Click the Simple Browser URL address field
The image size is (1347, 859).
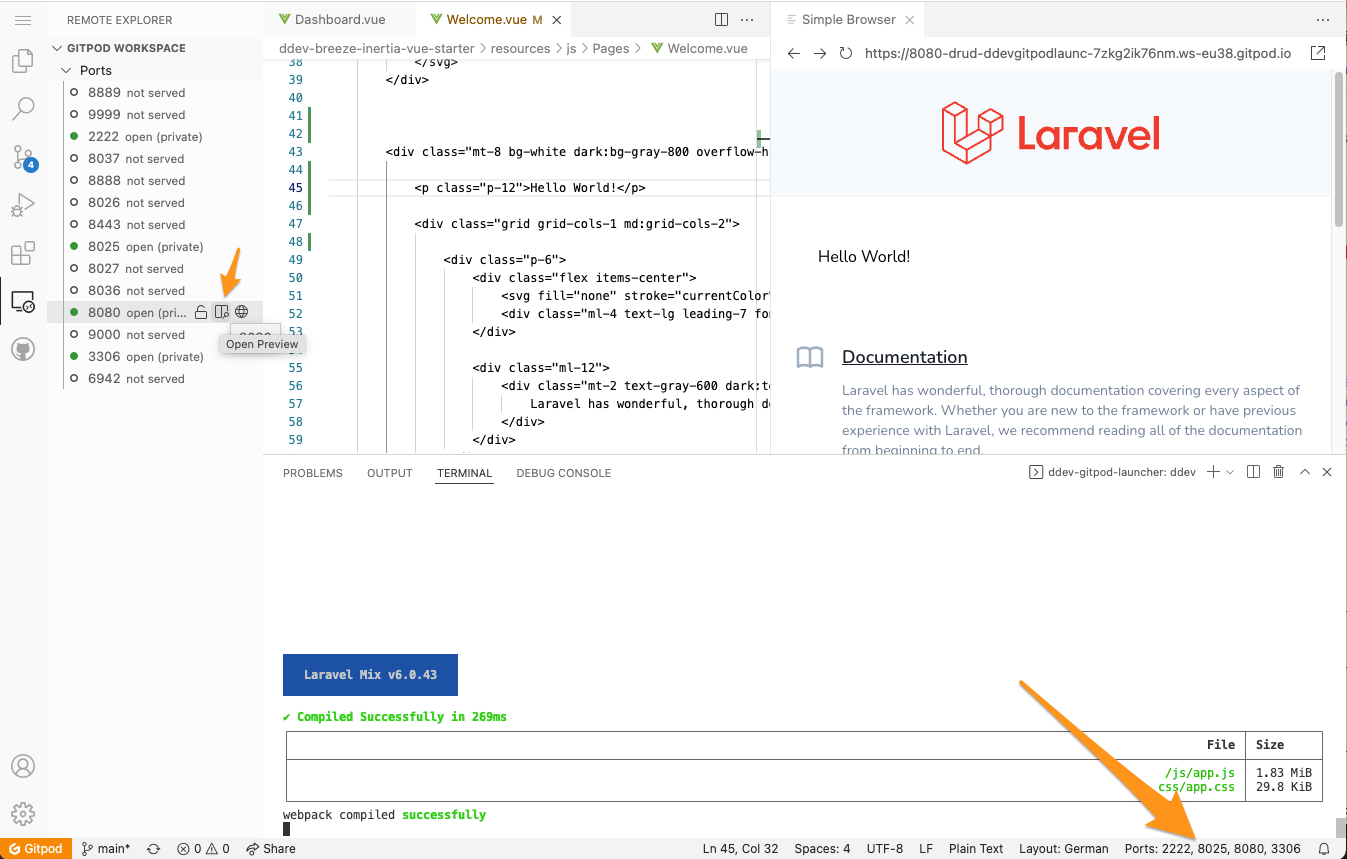pyautogui.click(x=1080, y=53)
